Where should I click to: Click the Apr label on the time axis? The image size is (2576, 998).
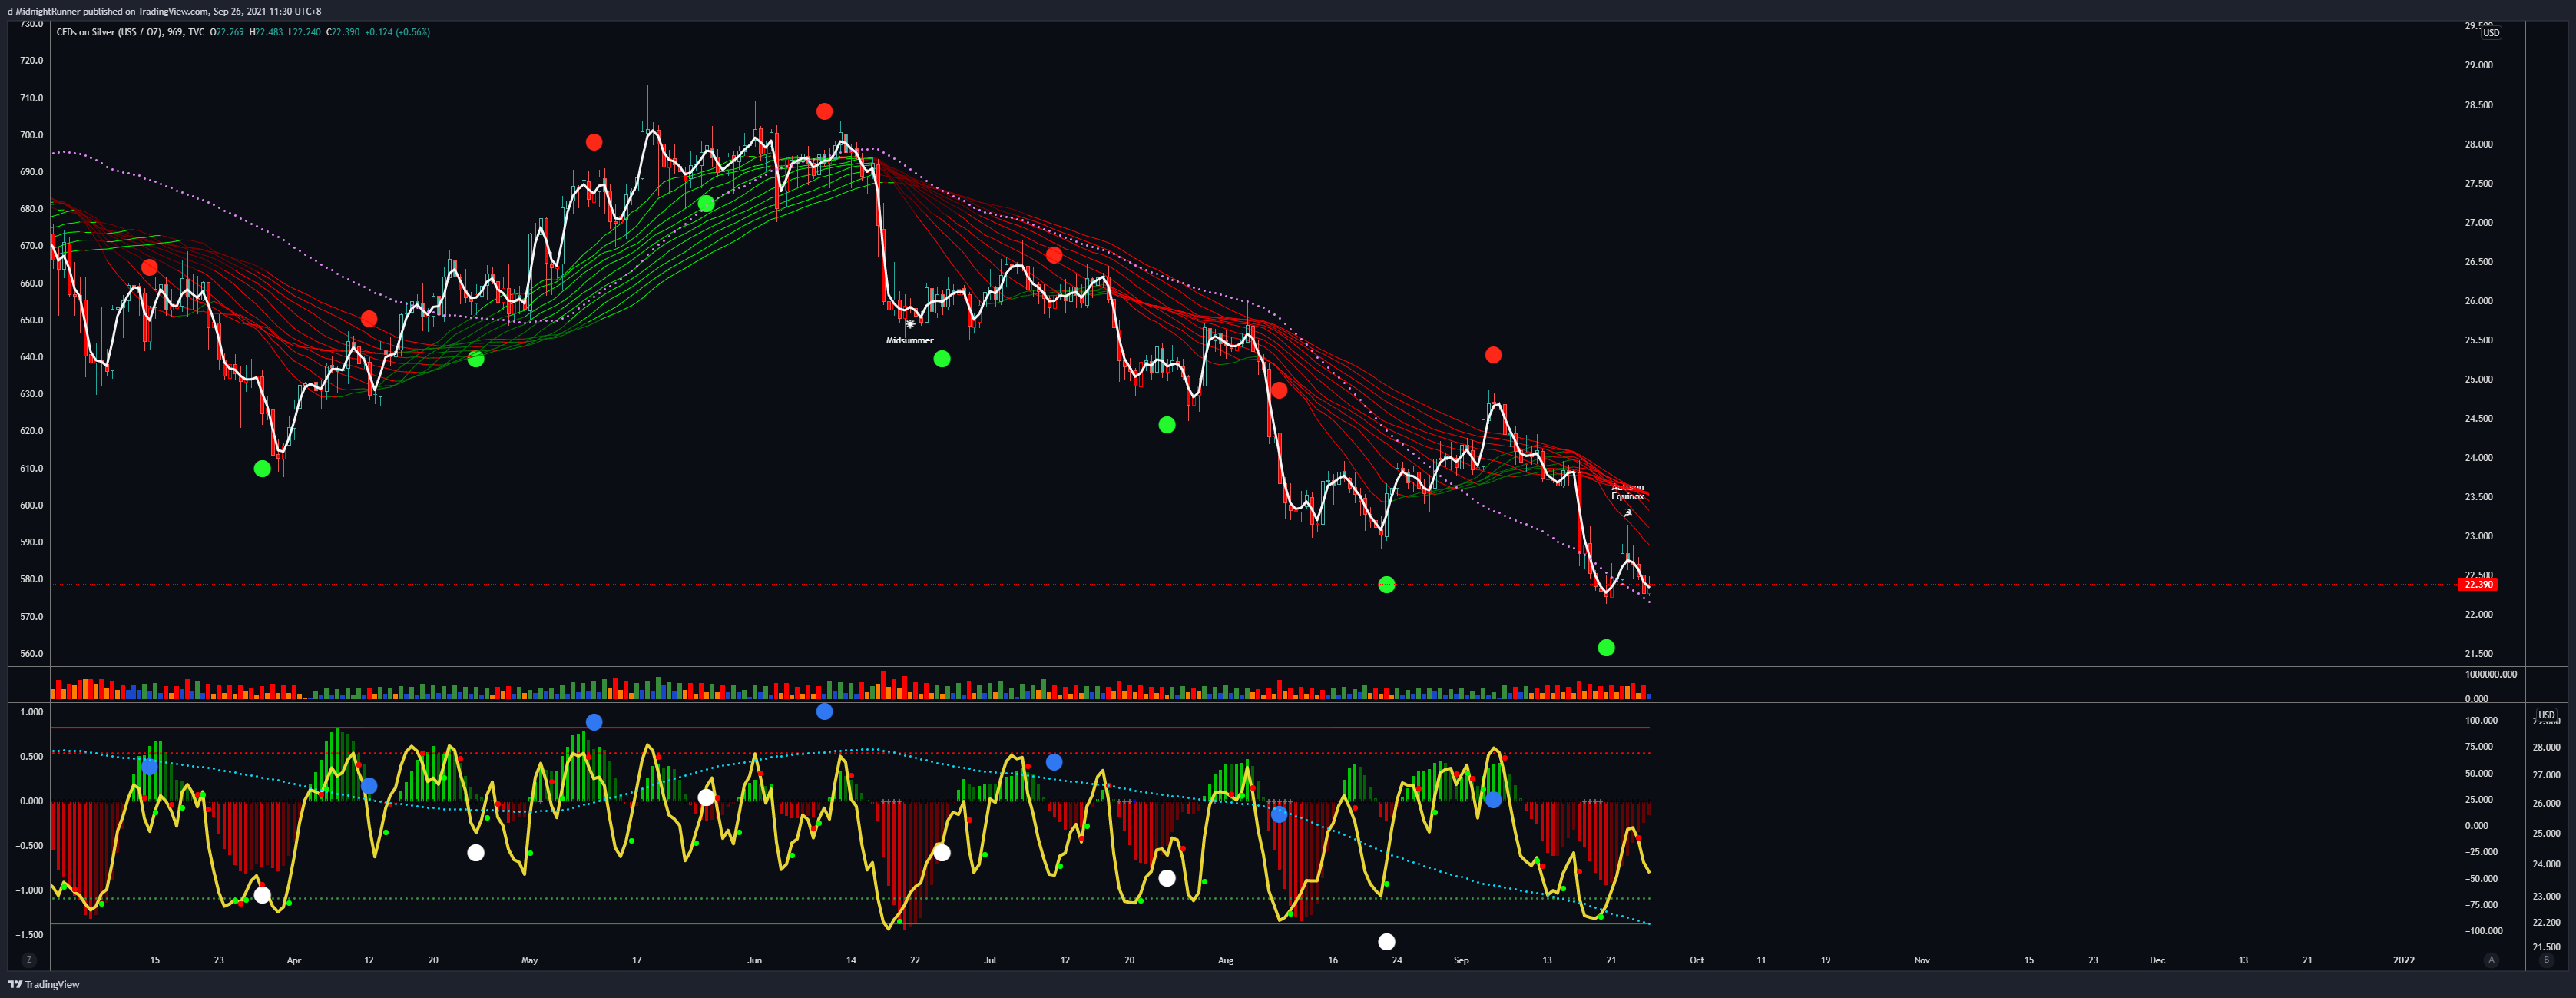click(x=294, y=960)
